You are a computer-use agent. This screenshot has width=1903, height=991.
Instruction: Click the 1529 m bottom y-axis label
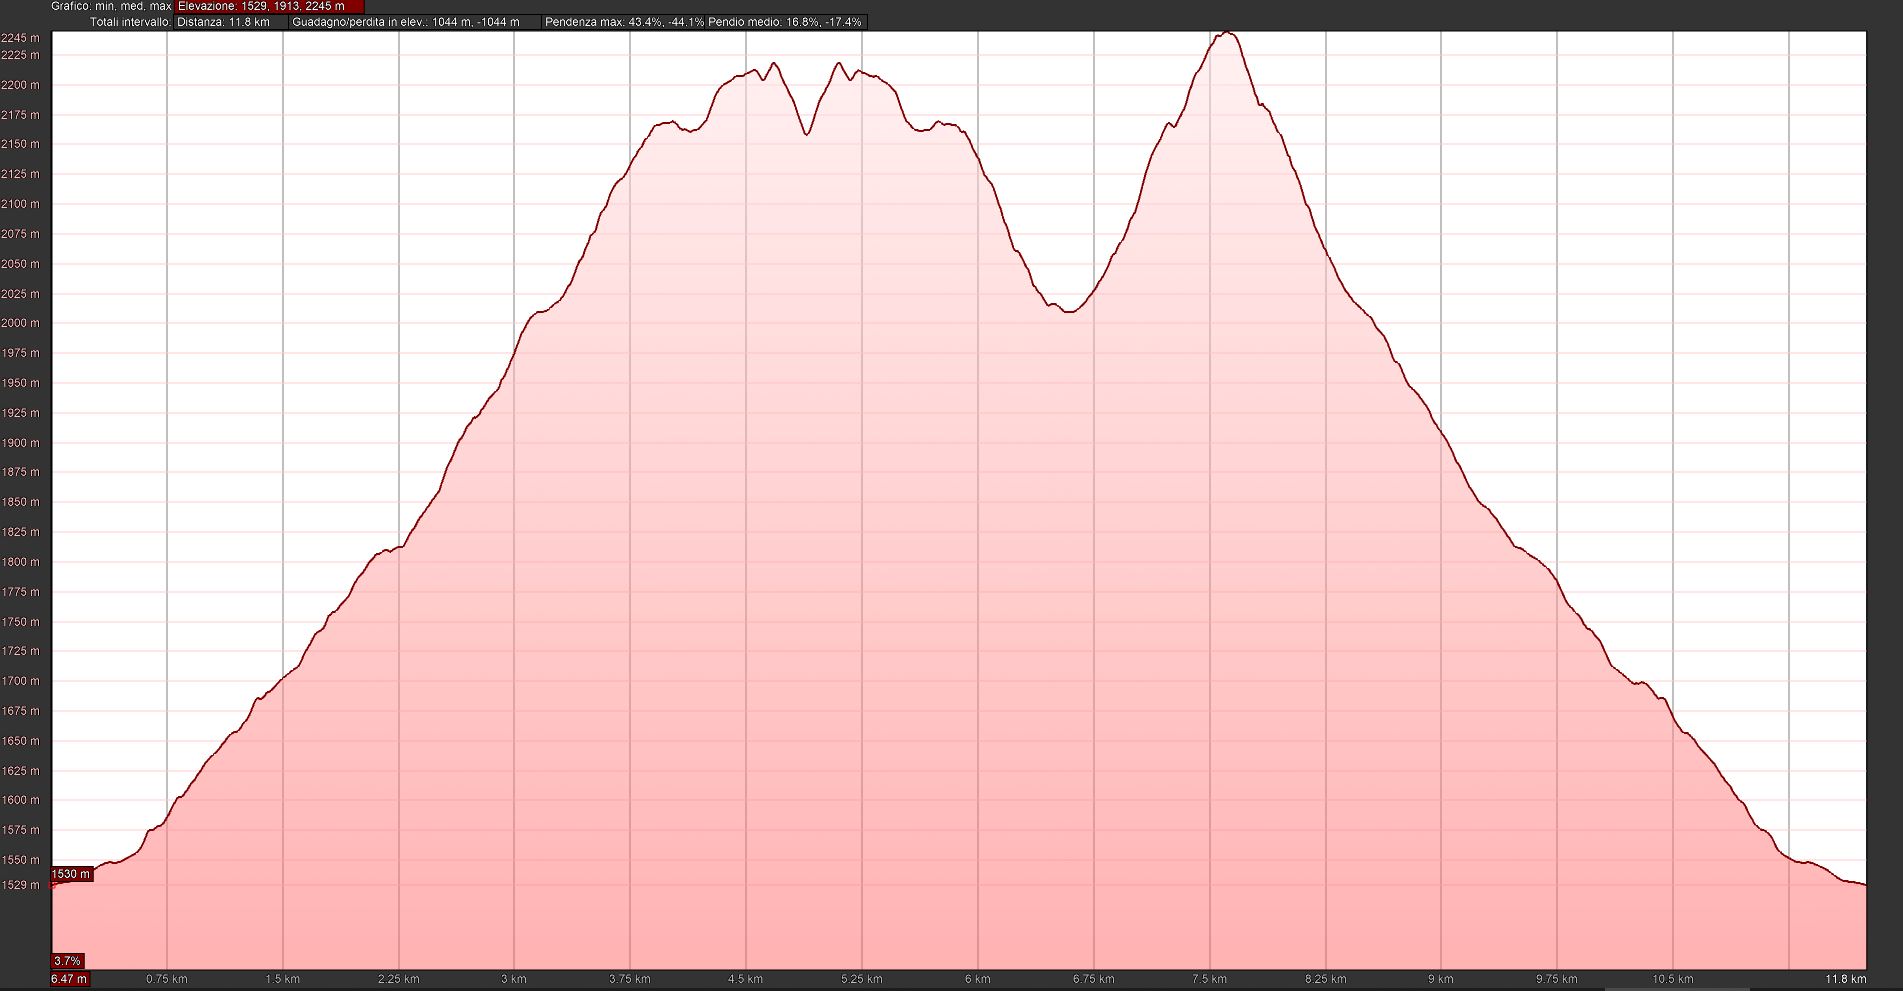point(21,885)
